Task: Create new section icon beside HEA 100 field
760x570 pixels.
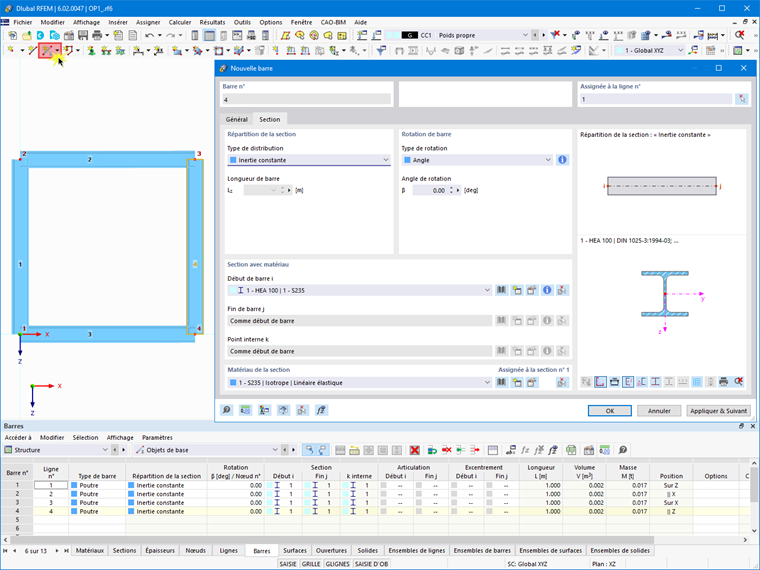Action: tap(517, 290)
